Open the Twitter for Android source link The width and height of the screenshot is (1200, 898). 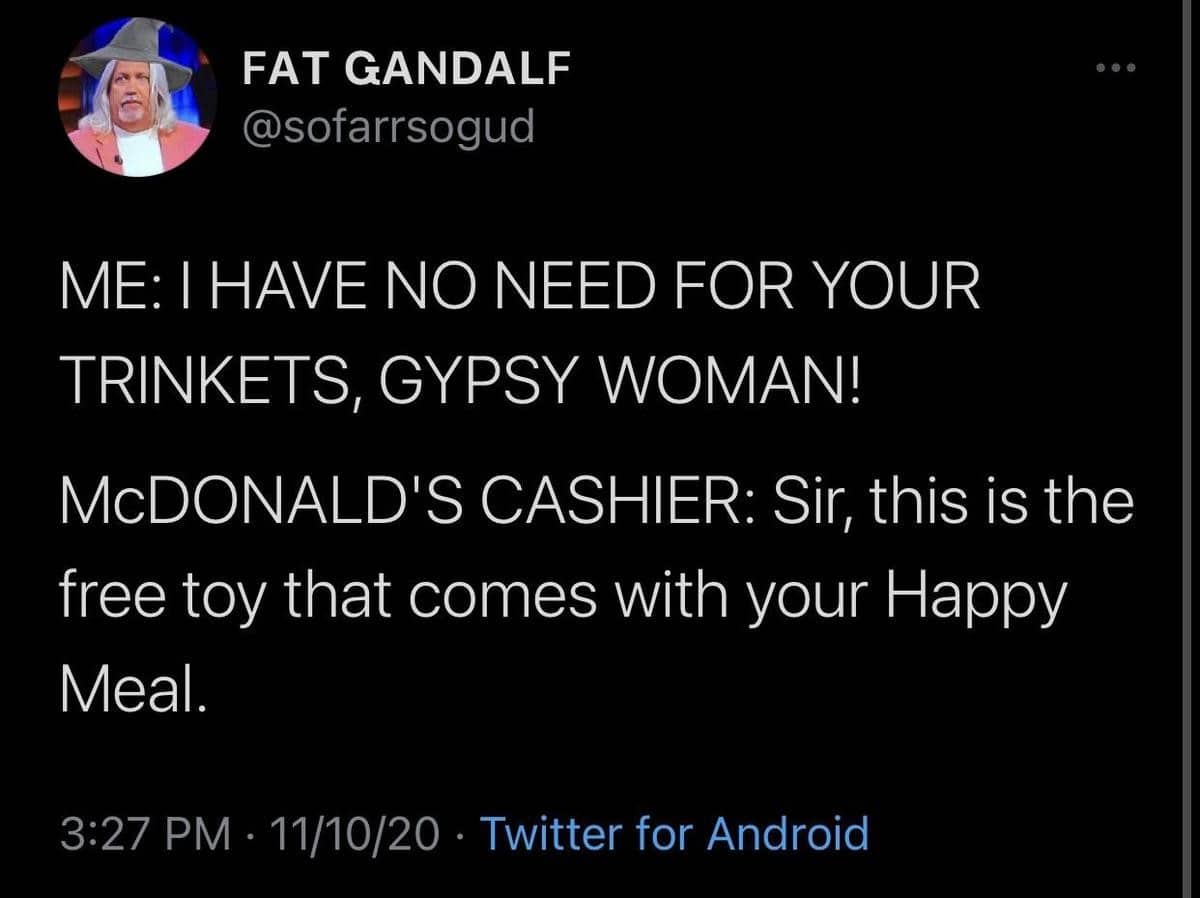(x=675, y=832)
